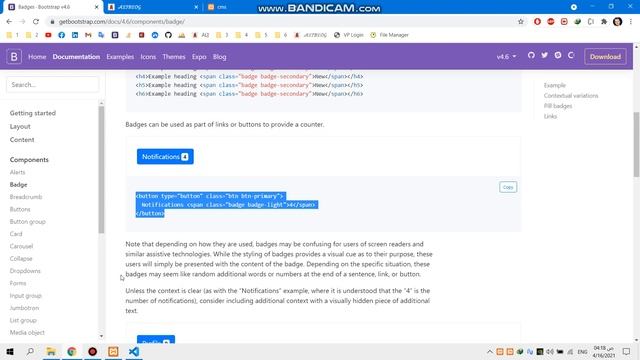Viewport: 640px width, 360px height.
Task: Open the Alerts sidebar link
Action: coord(18,172)
